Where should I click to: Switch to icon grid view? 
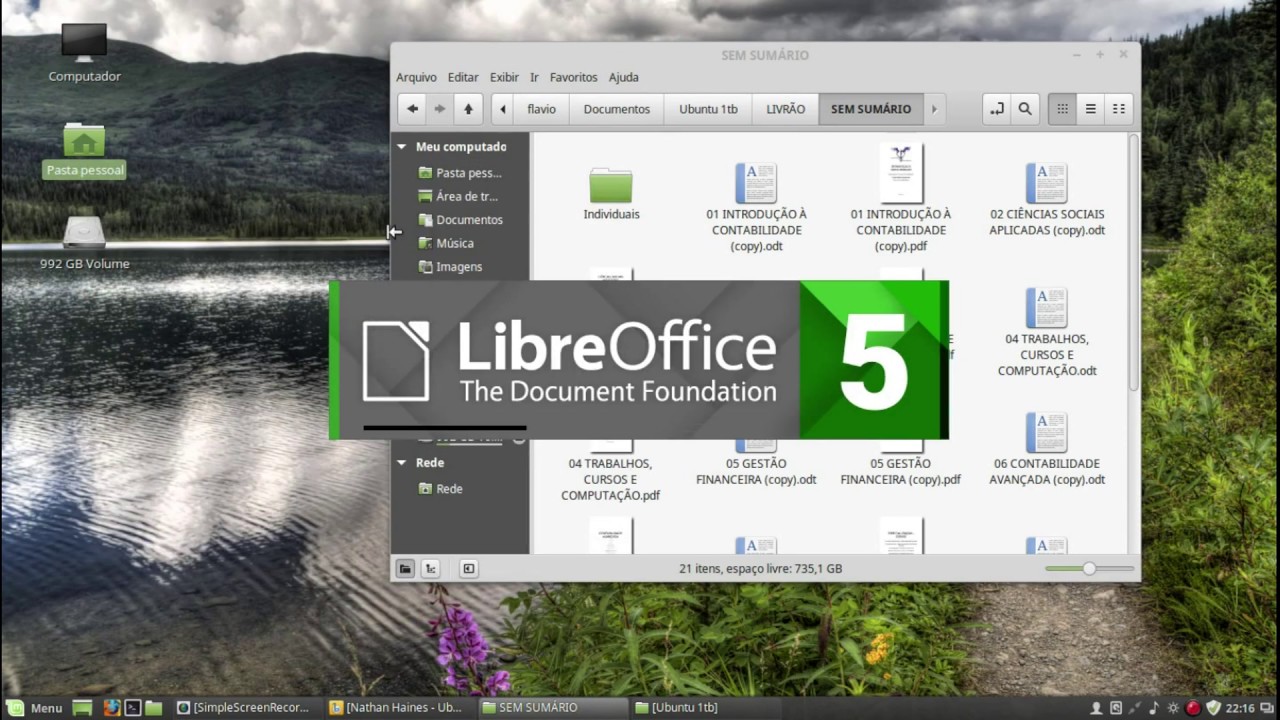pos(1062,109)
